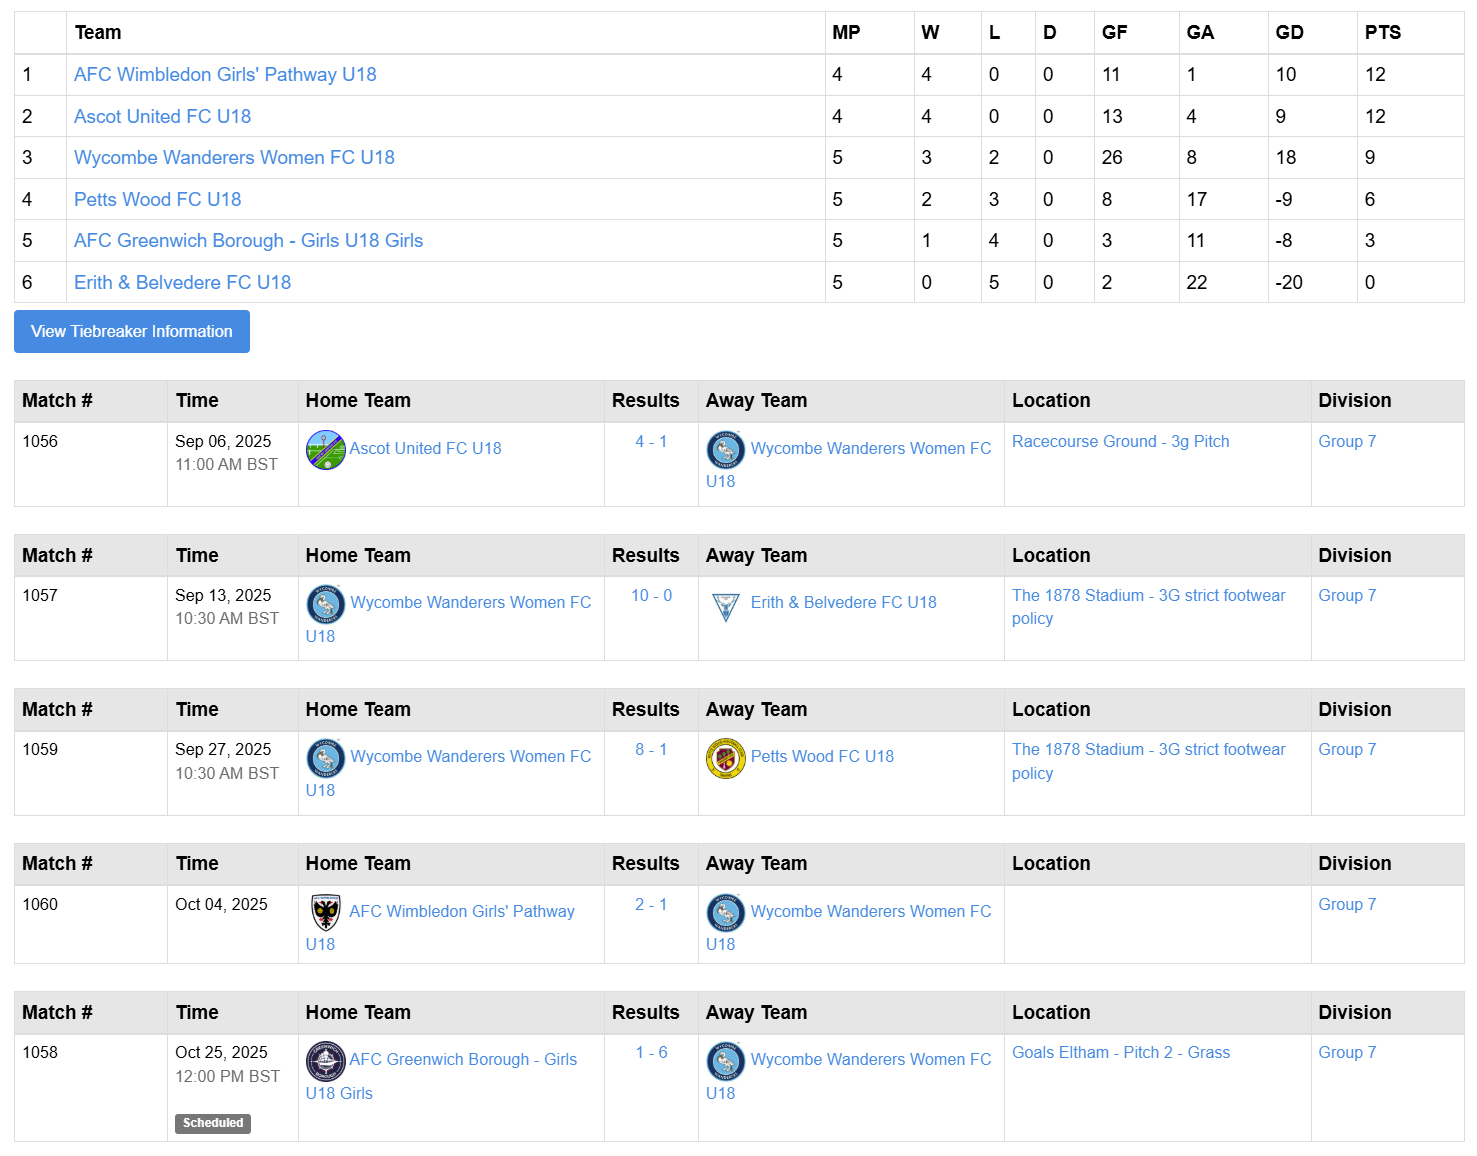This screenshot has height=1156, width=1477.
Task: Click Petts Wood FC crest icon
Action: [726, 758]
